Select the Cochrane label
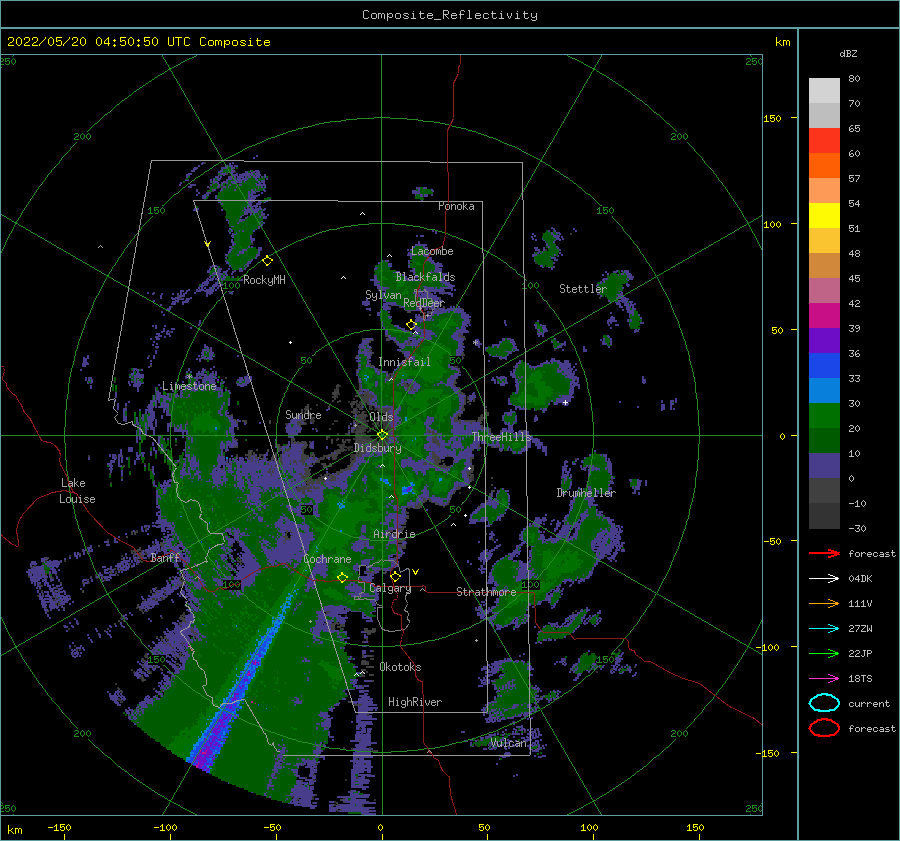Screen dimensions: 900x841 [x=327, y=559]
